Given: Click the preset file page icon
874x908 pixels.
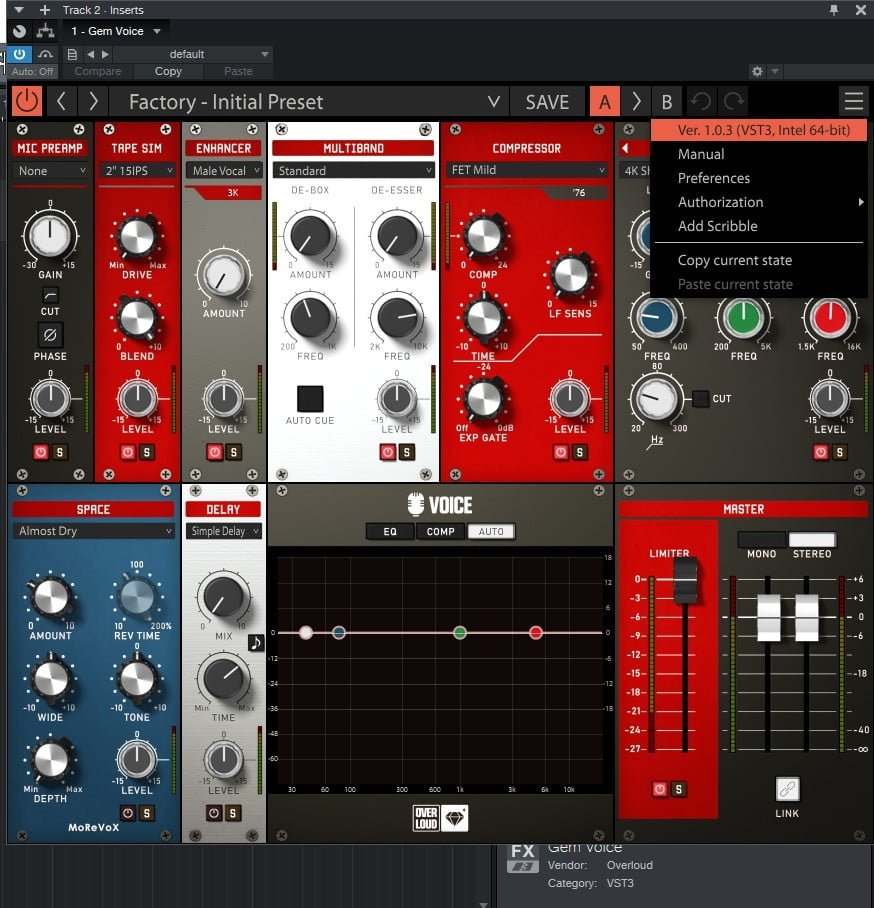Looking at the screenshot, I should (x=72, y=54).
